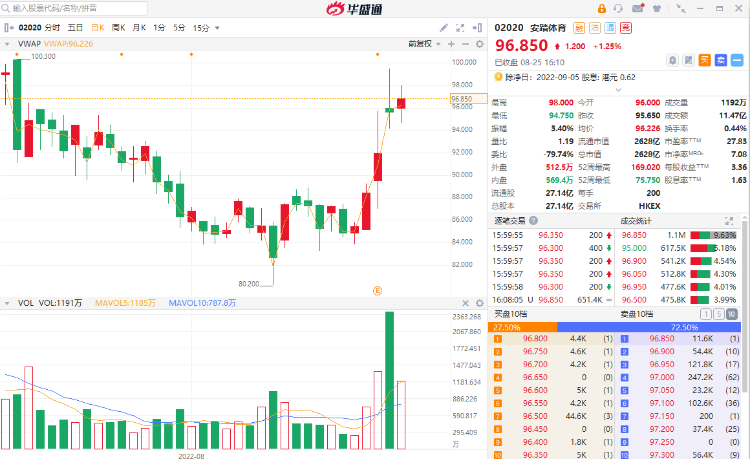
Task: Click the orange 27.50% bid ratio bar
Action: click(x=523, y=328)
